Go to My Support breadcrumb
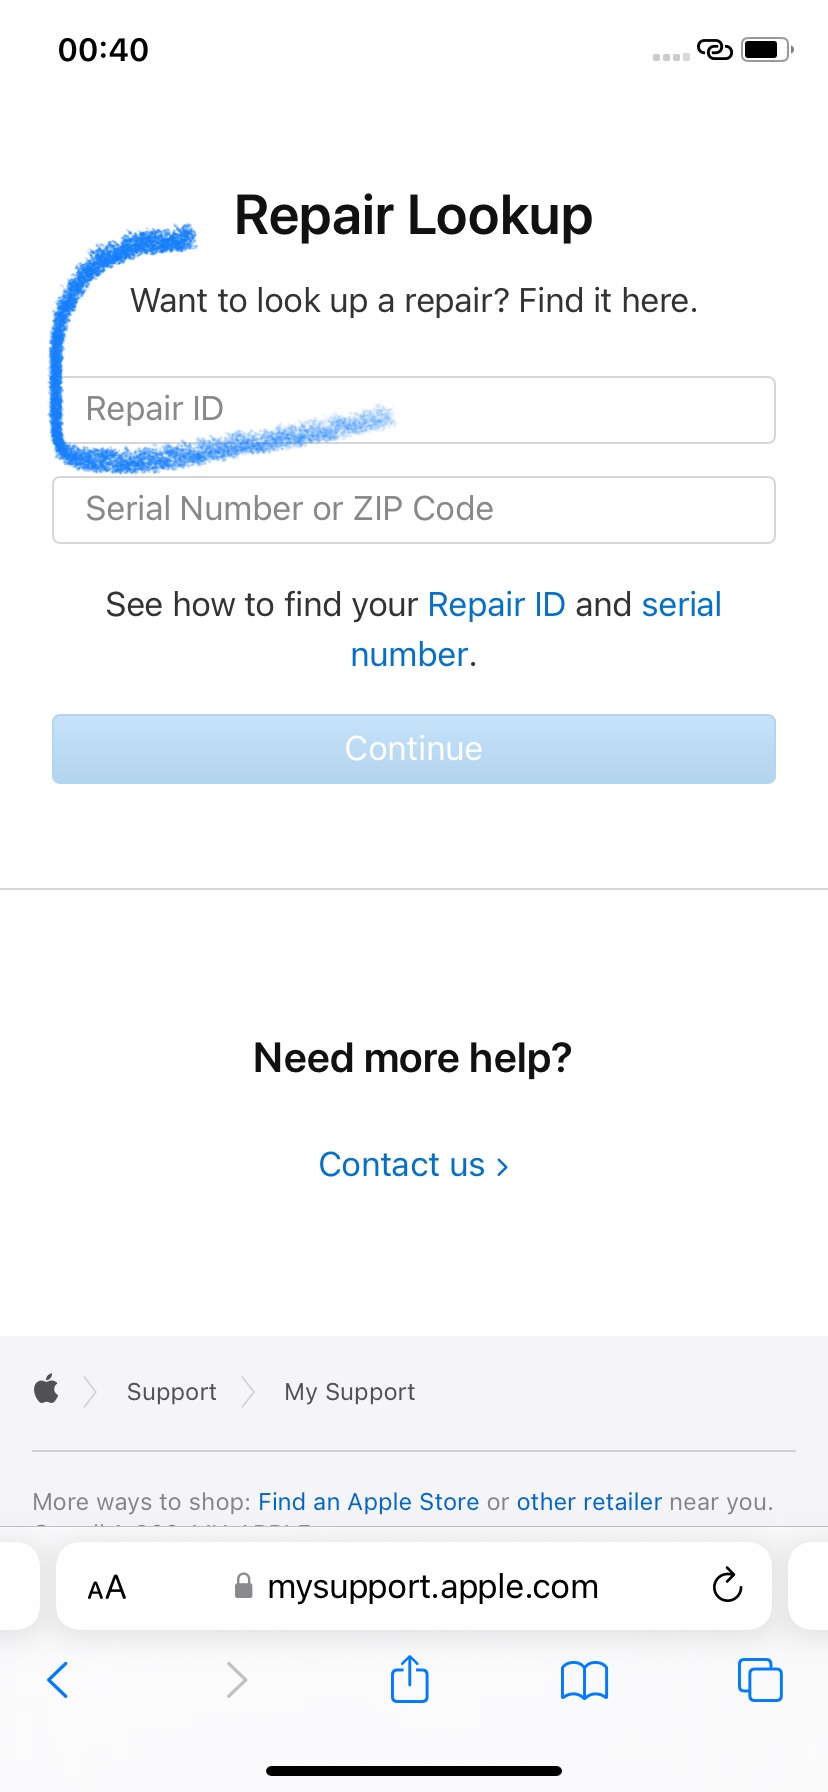 (x=350, y=1392)
